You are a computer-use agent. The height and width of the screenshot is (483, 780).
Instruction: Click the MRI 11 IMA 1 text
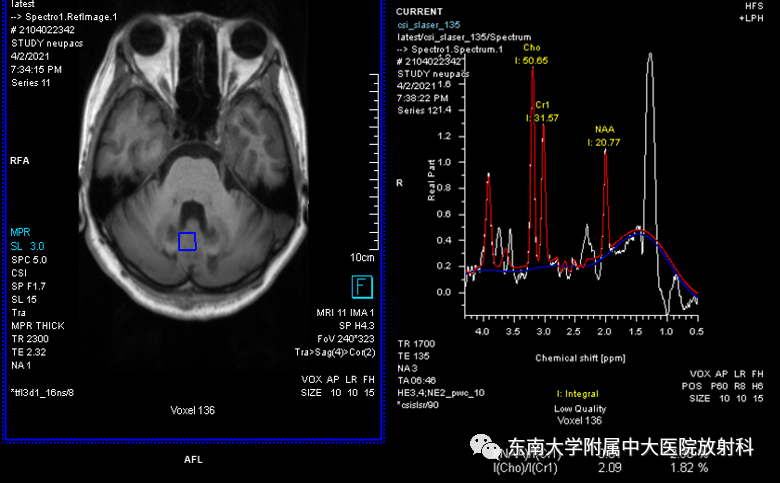point(345,313)
